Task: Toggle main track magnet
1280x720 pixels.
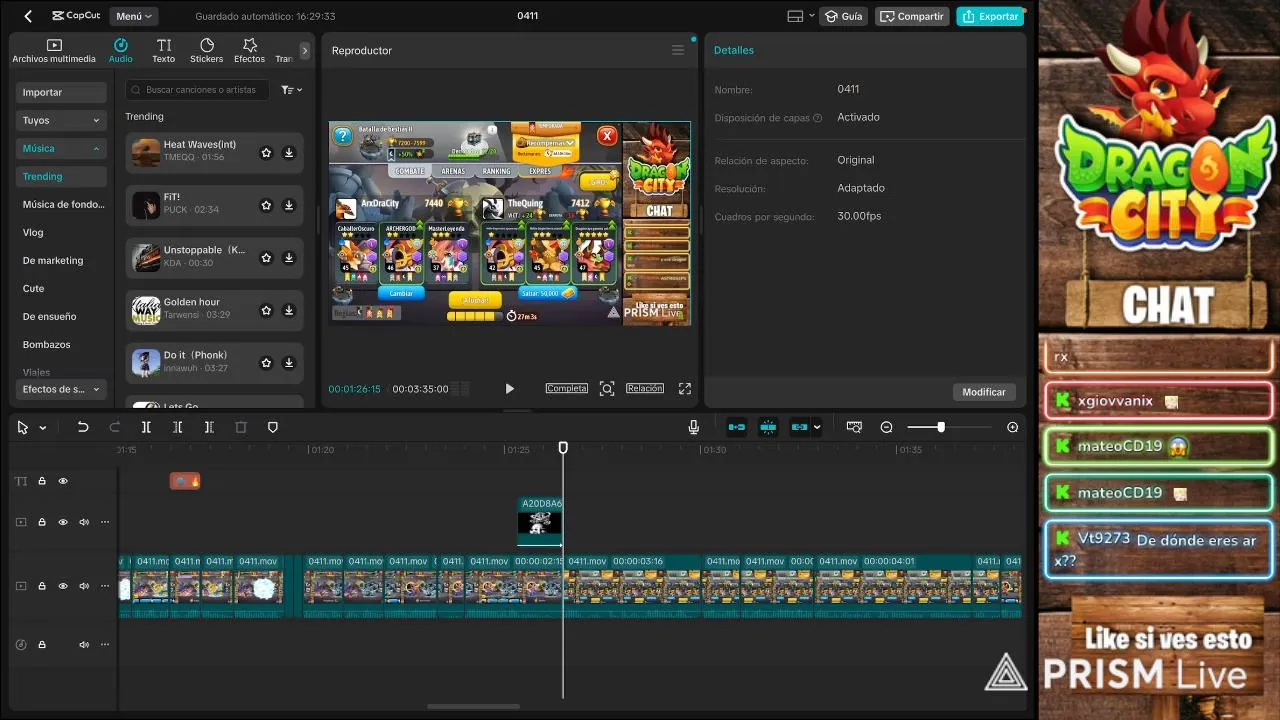Action: pos(737,427)
